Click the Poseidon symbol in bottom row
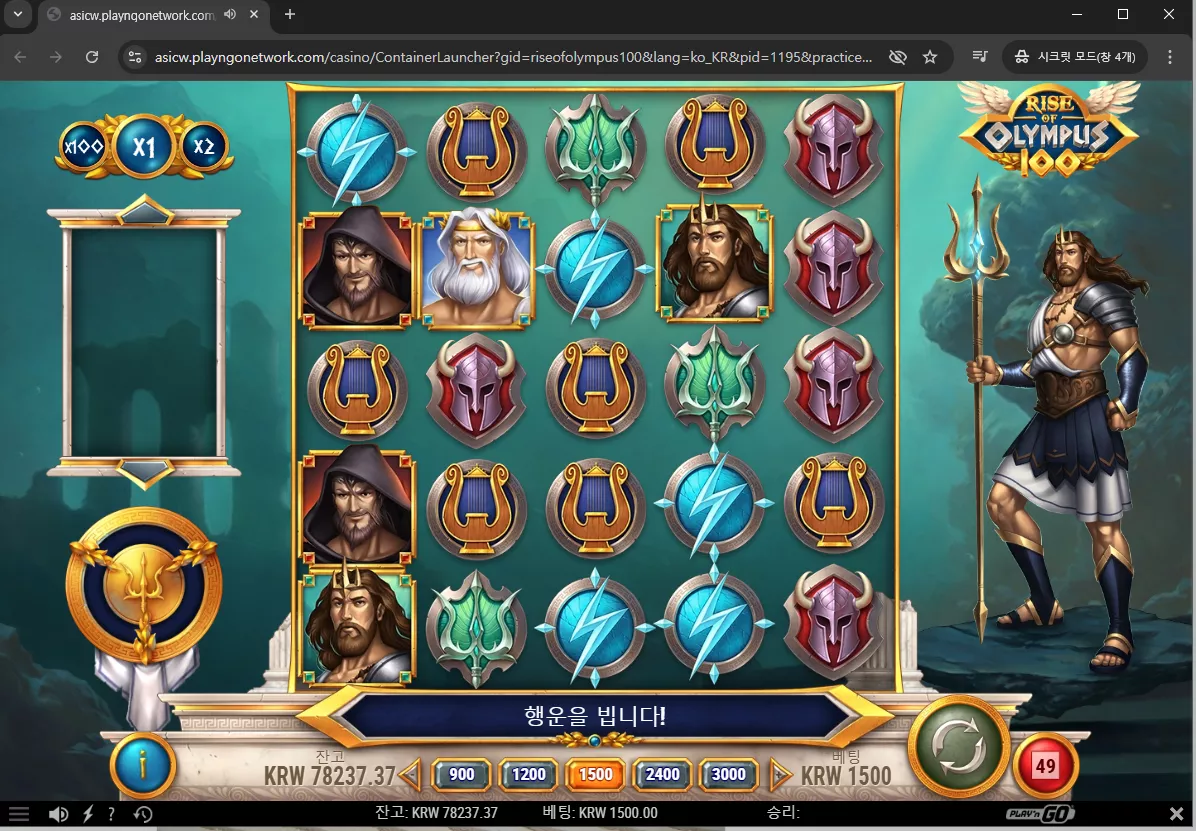This screenshot has height=831, width=1196. tap(358, 622)
